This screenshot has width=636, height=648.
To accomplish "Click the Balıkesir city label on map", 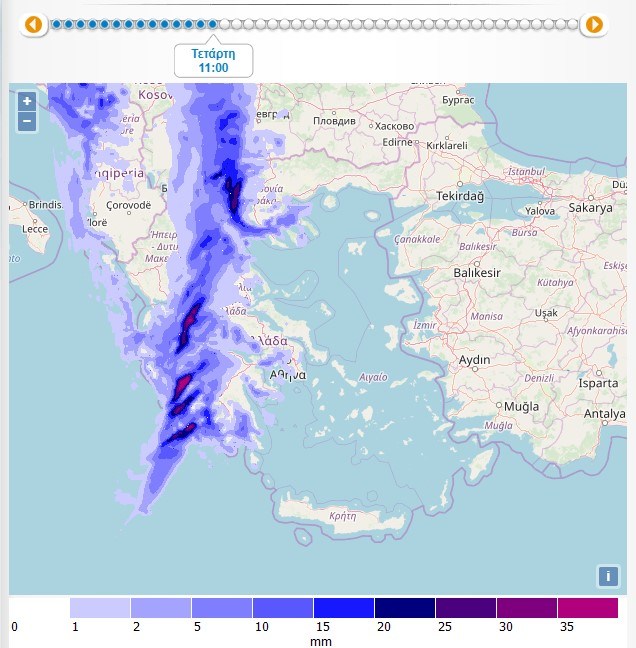I will tap(477, 273).
